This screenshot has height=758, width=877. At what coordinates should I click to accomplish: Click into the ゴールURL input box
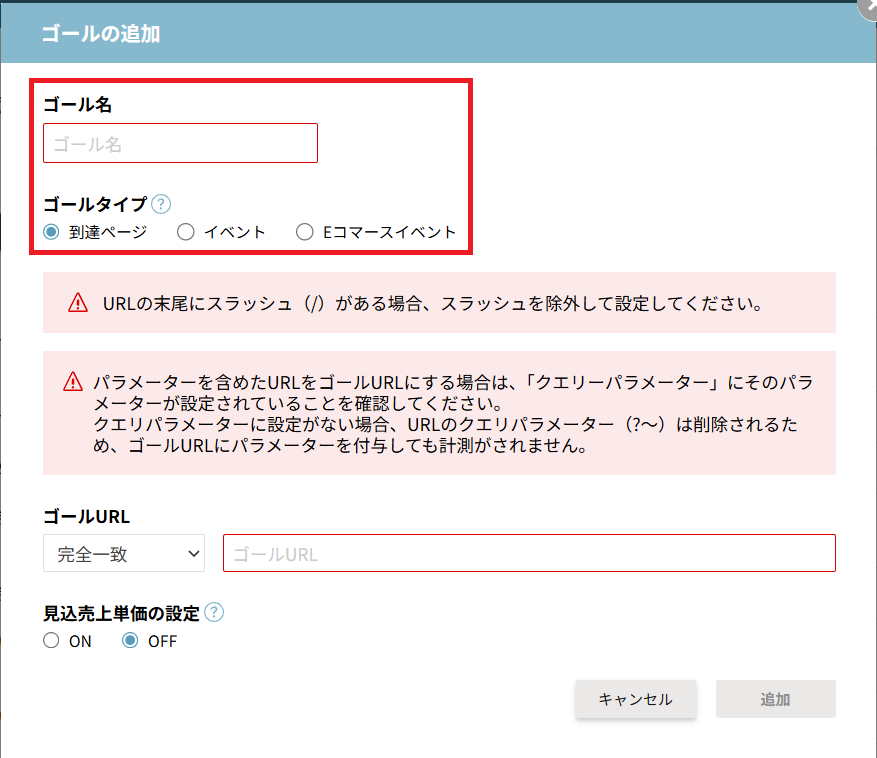529,553
